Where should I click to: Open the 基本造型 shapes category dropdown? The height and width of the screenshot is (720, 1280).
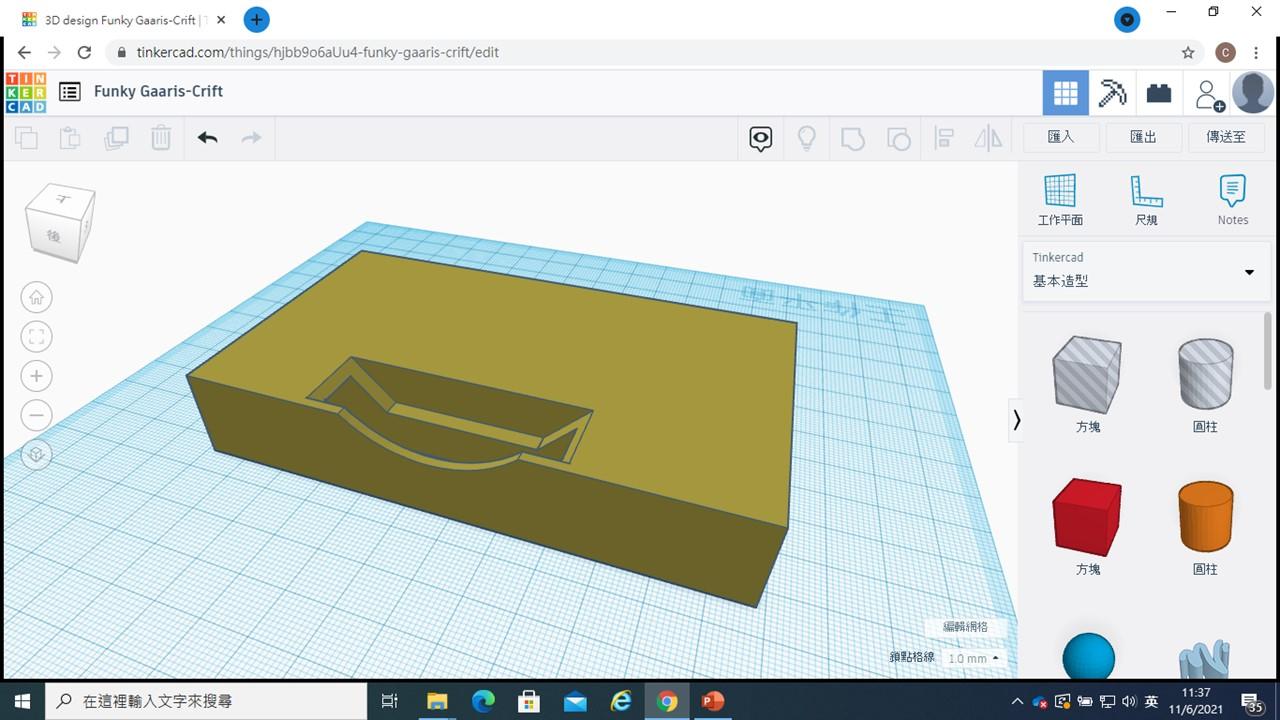[x=1145, y=271]
